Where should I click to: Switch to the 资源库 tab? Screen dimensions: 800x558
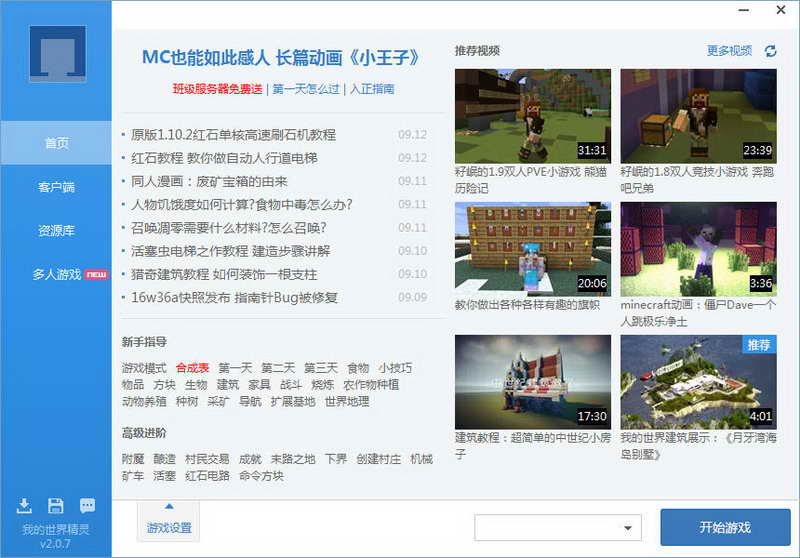[56, 231]
